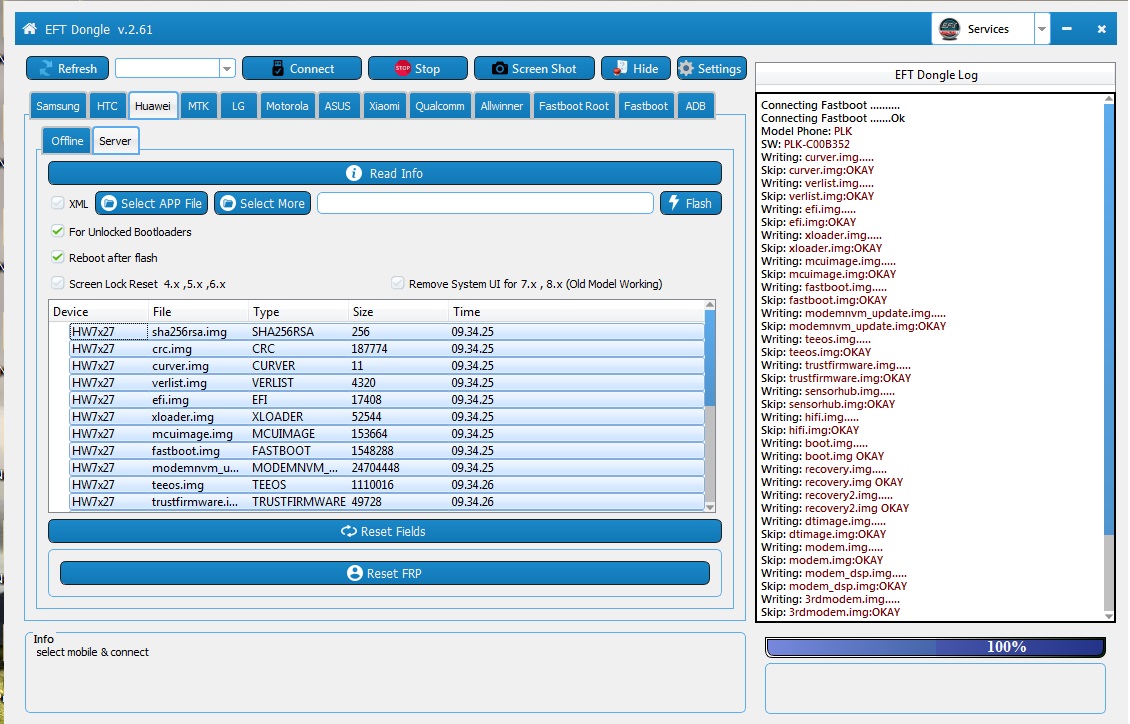This screenshot has height=724, width=1130.
Task: Click the Reset Fields circular arrows icon
Action: coord(349,531)
